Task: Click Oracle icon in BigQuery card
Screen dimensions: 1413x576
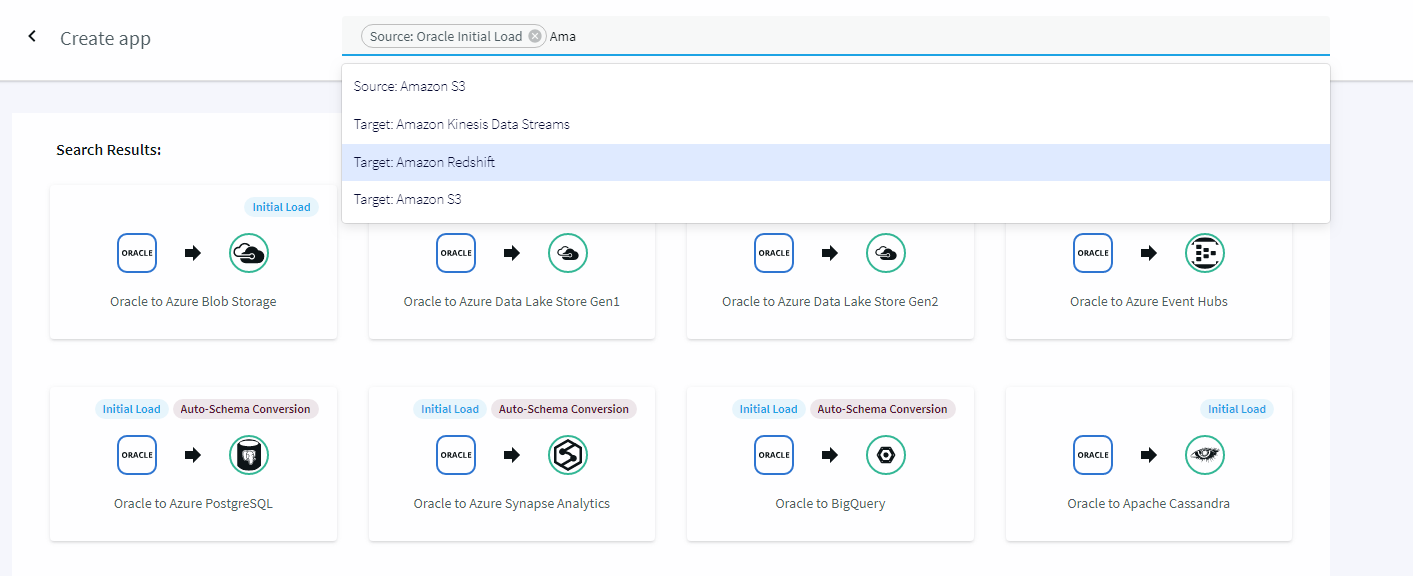Action: 774,455
